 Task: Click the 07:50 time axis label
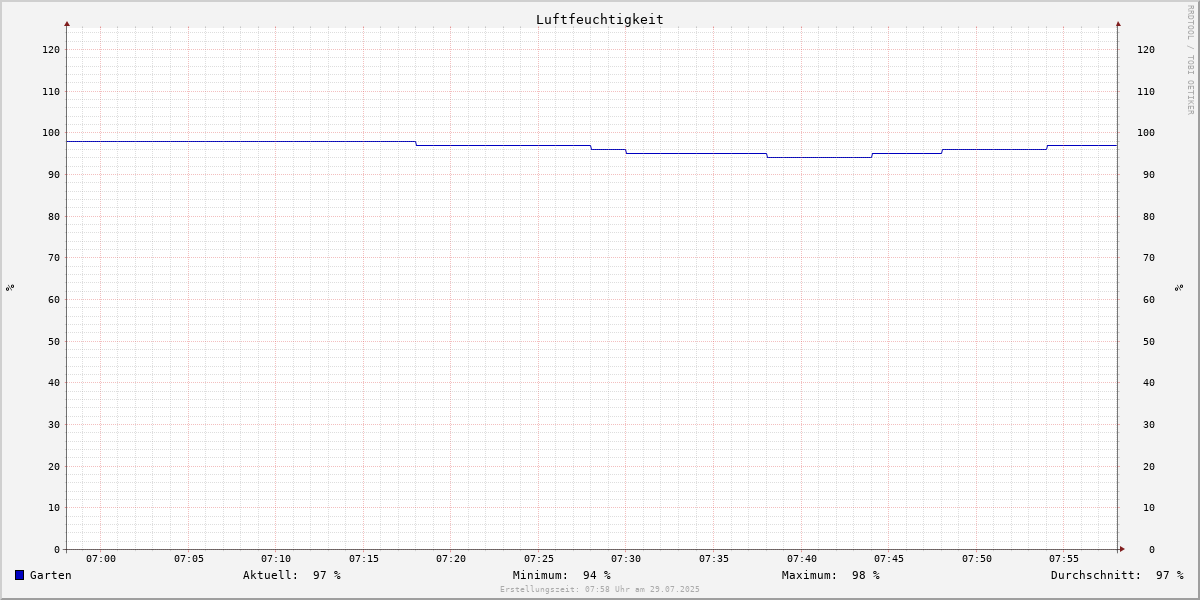pos(977,559)
